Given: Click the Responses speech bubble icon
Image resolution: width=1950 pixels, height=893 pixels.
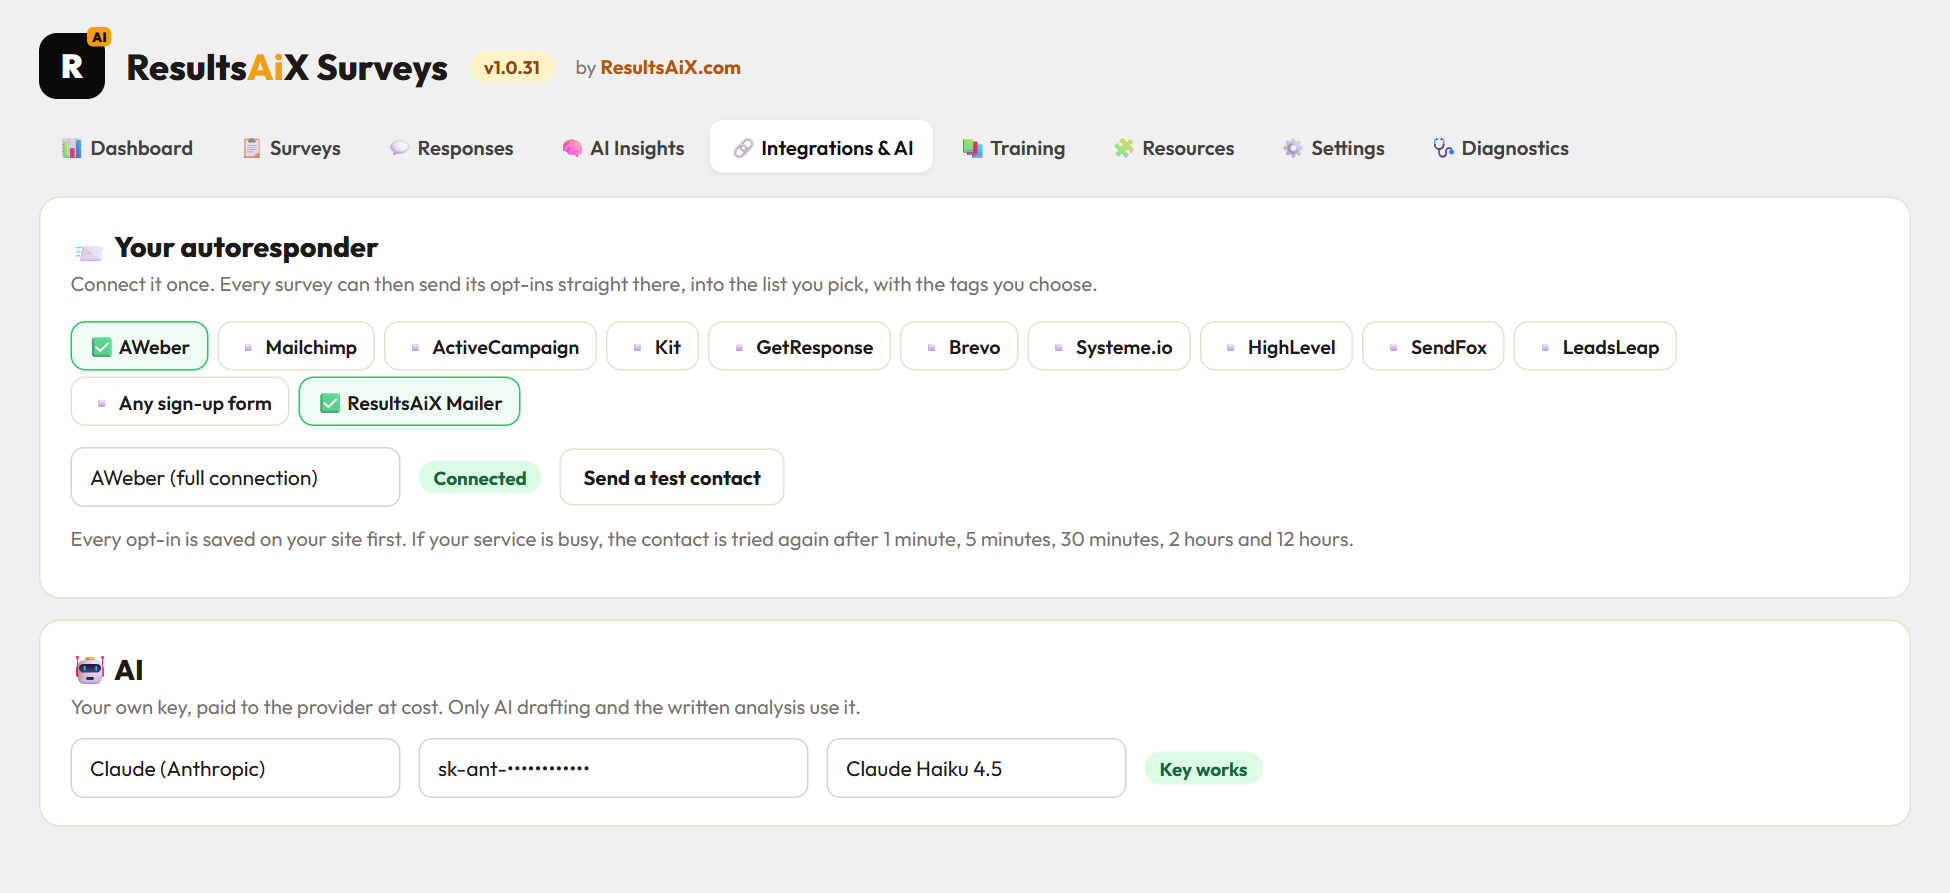Looking at the screenshot, I should (399, 148).
